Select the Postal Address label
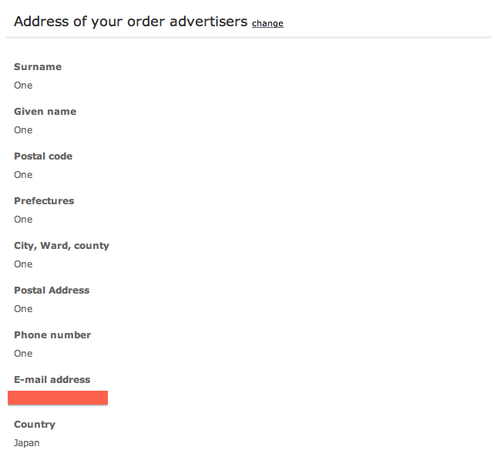494x467 pixels. pyautogui.click(x=52, y=290)
